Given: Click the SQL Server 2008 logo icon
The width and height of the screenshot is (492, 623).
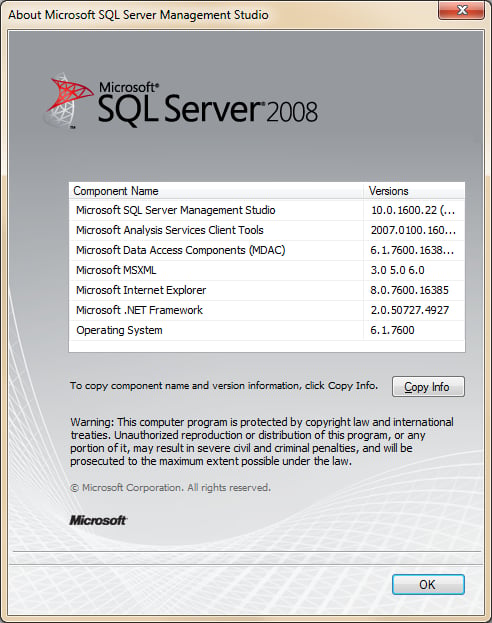Looking at the screenshot, I should coord(68,101).
